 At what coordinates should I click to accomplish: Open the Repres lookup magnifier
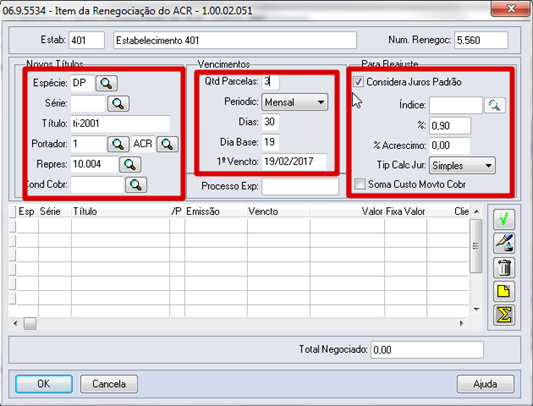(x=130, y=165)
